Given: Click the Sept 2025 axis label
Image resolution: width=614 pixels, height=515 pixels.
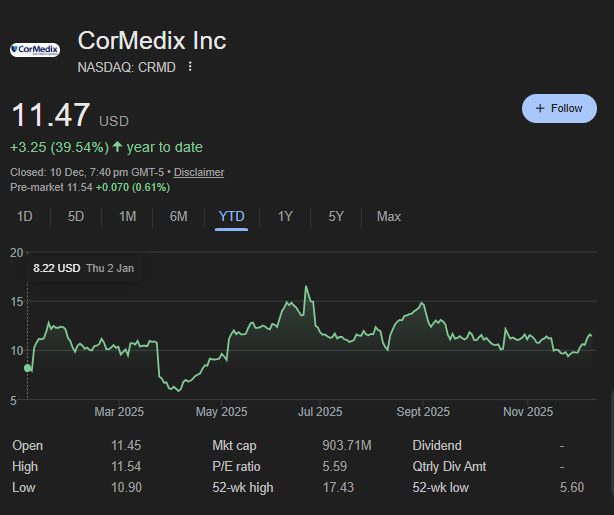Looking at the screenshot, I should point(423,412).
